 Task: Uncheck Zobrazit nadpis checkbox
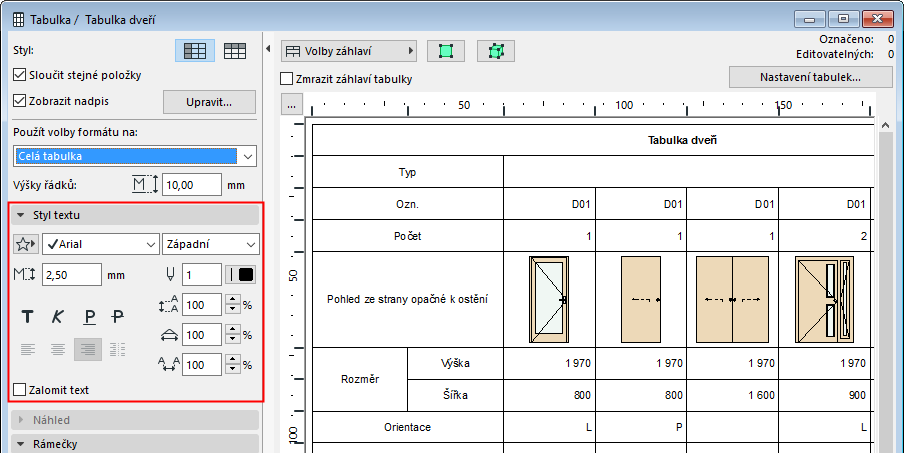click(x=20, y=100)
